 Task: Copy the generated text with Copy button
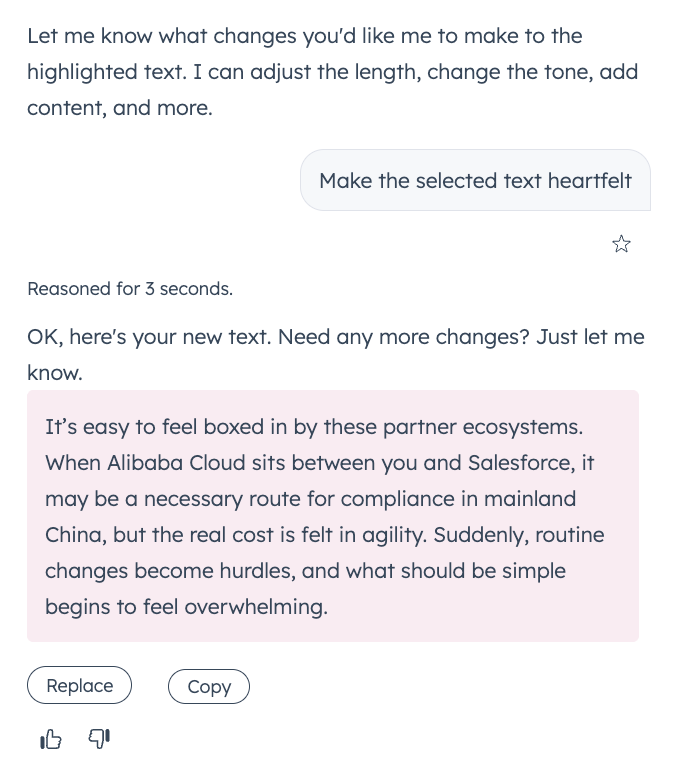pyautogui.click(x=209, y=686)
